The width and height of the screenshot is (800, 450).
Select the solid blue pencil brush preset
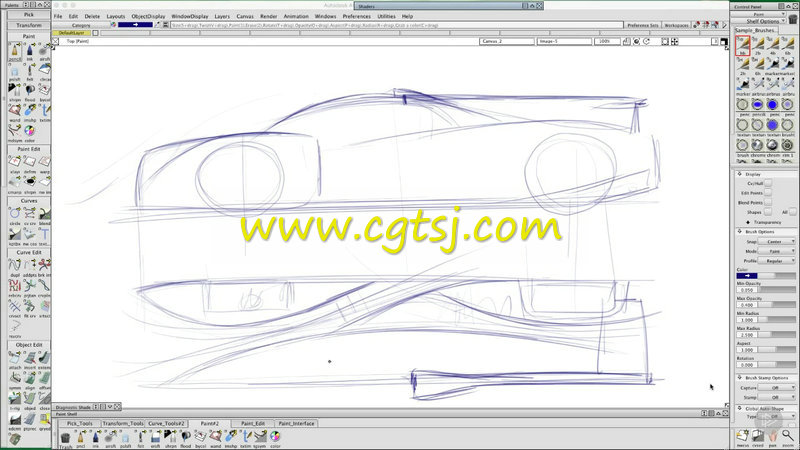pyautogui.click(x=772, y=105)
